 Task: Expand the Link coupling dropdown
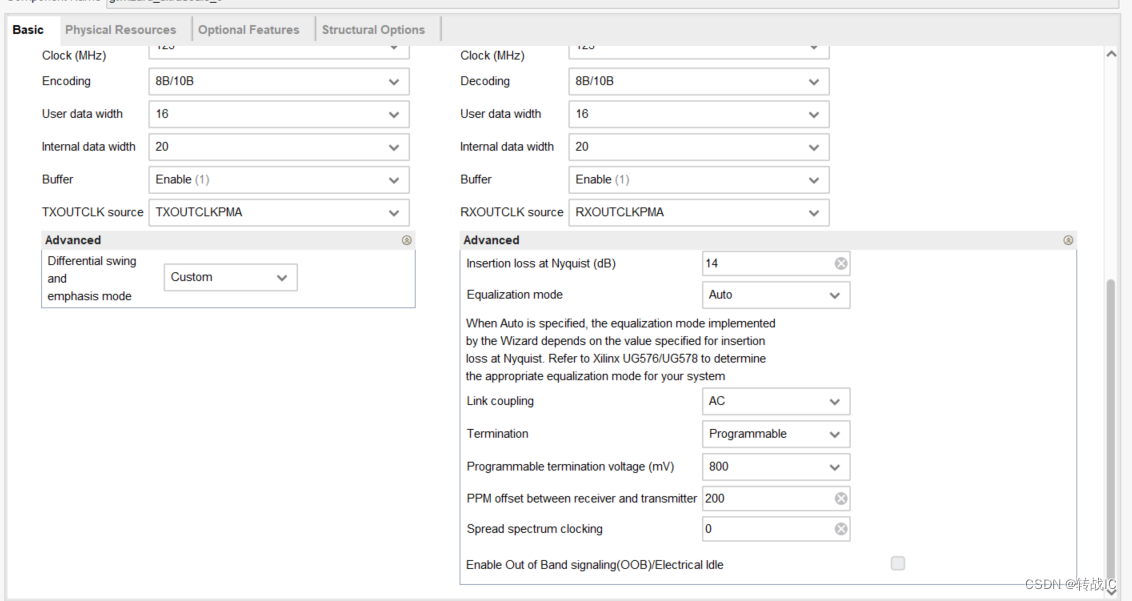775,402
